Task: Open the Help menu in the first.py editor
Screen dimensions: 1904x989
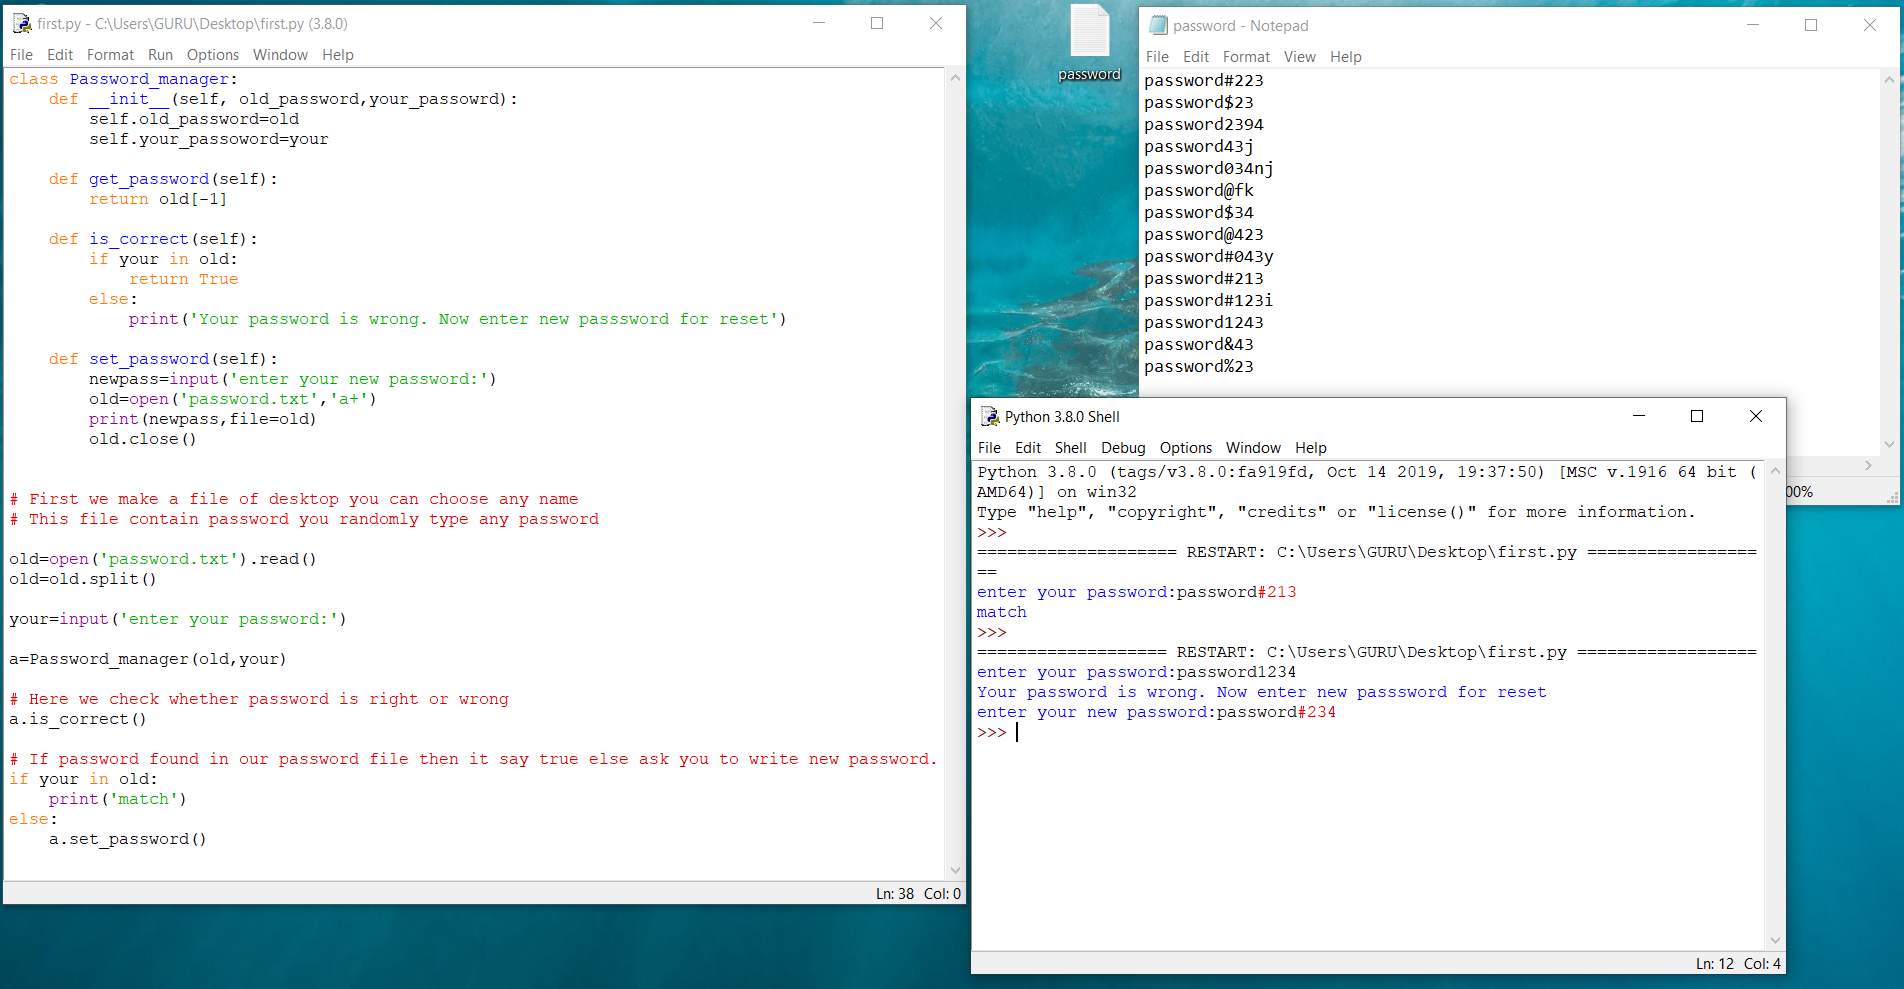Action: tap(337, 55)
